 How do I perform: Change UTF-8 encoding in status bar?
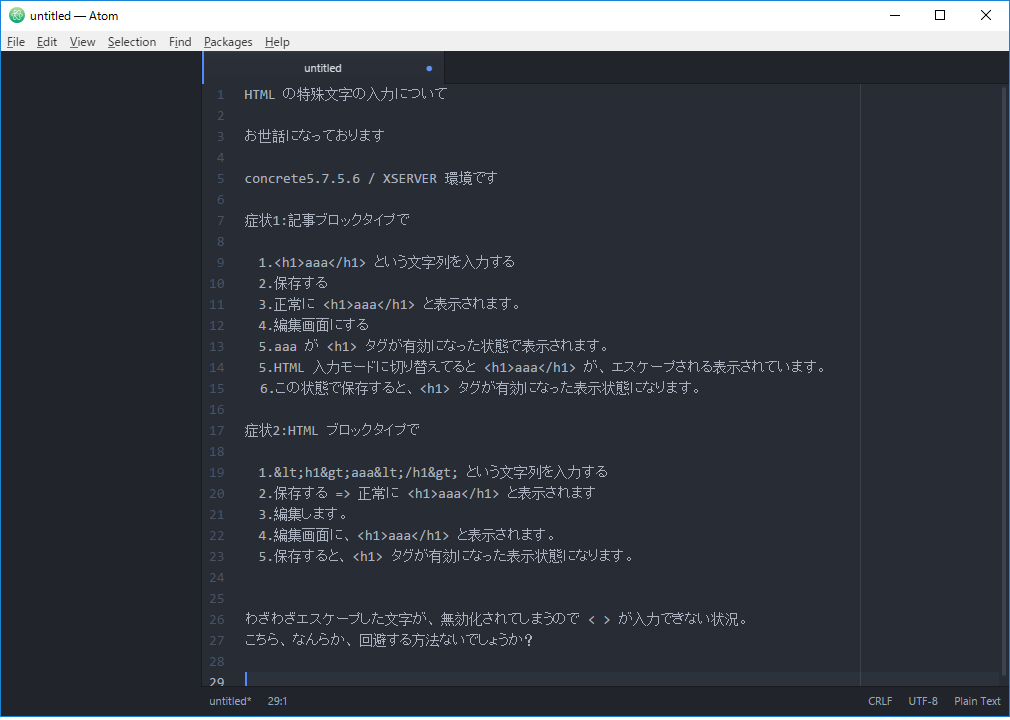pos(923,701)
